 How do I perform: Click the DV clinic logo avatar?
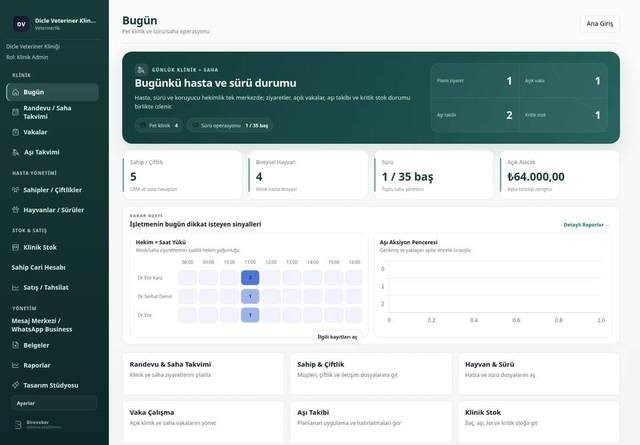[x=21, y=24]
